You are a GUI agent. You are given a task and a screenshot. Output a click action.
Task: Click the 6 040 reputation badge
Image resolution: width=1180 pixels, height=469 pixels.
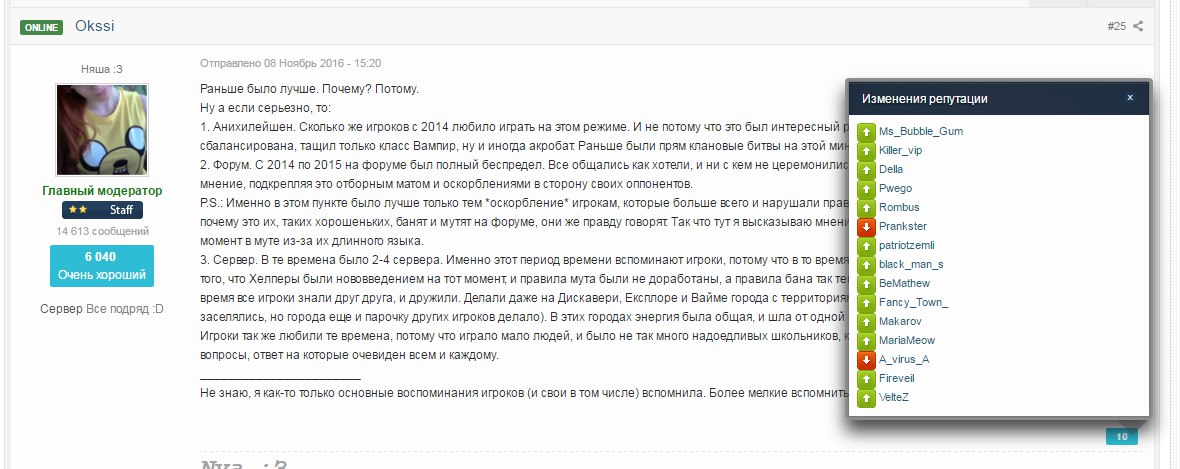pos(102,266)
